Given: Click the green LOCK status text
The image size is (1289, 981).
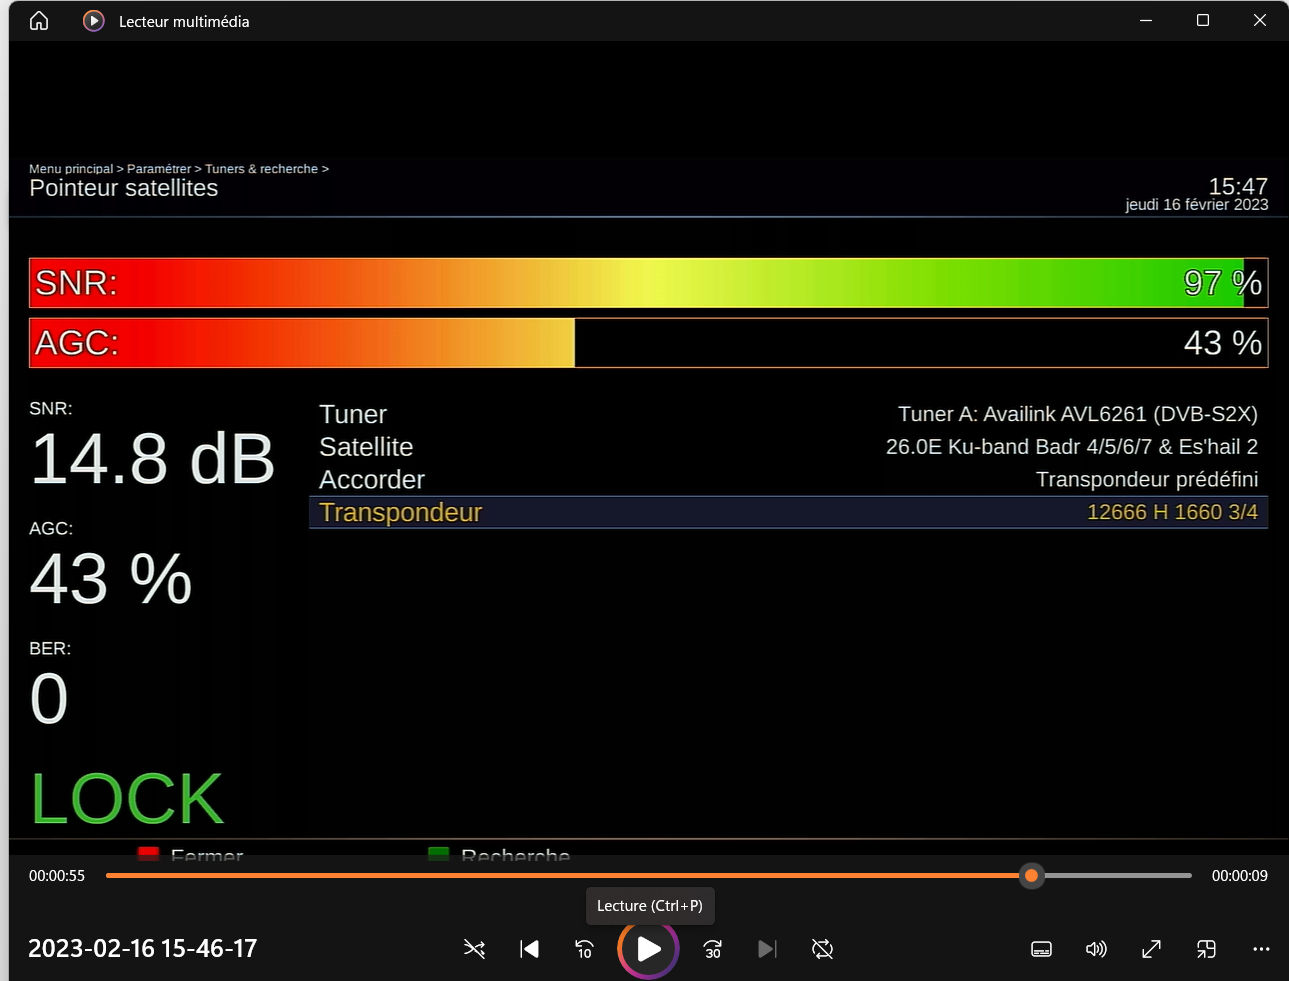Looking at the screenshot, I should 127,799.
